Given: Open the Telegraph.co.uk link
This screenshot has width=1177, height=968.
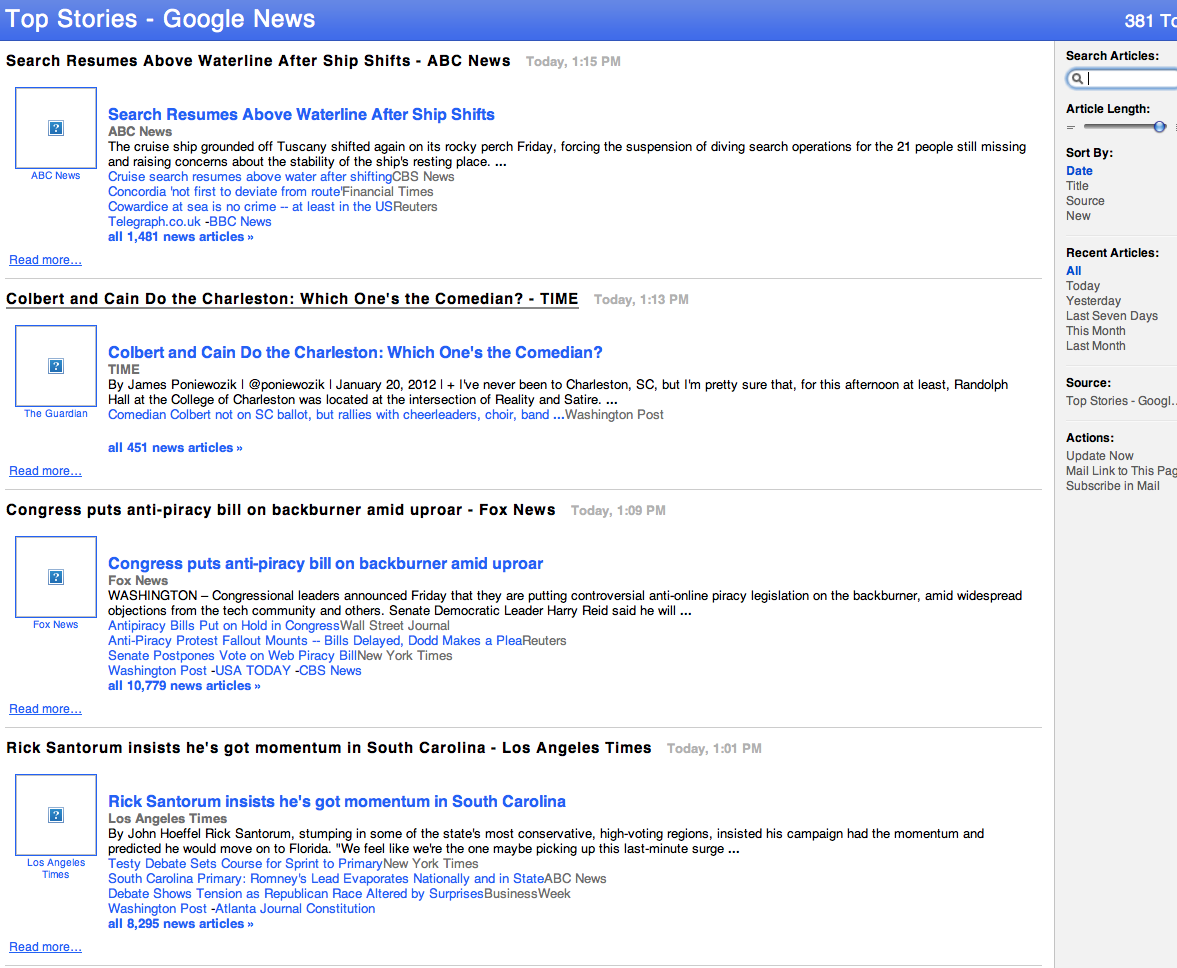Looking at the screenshot, I should 155,222.
